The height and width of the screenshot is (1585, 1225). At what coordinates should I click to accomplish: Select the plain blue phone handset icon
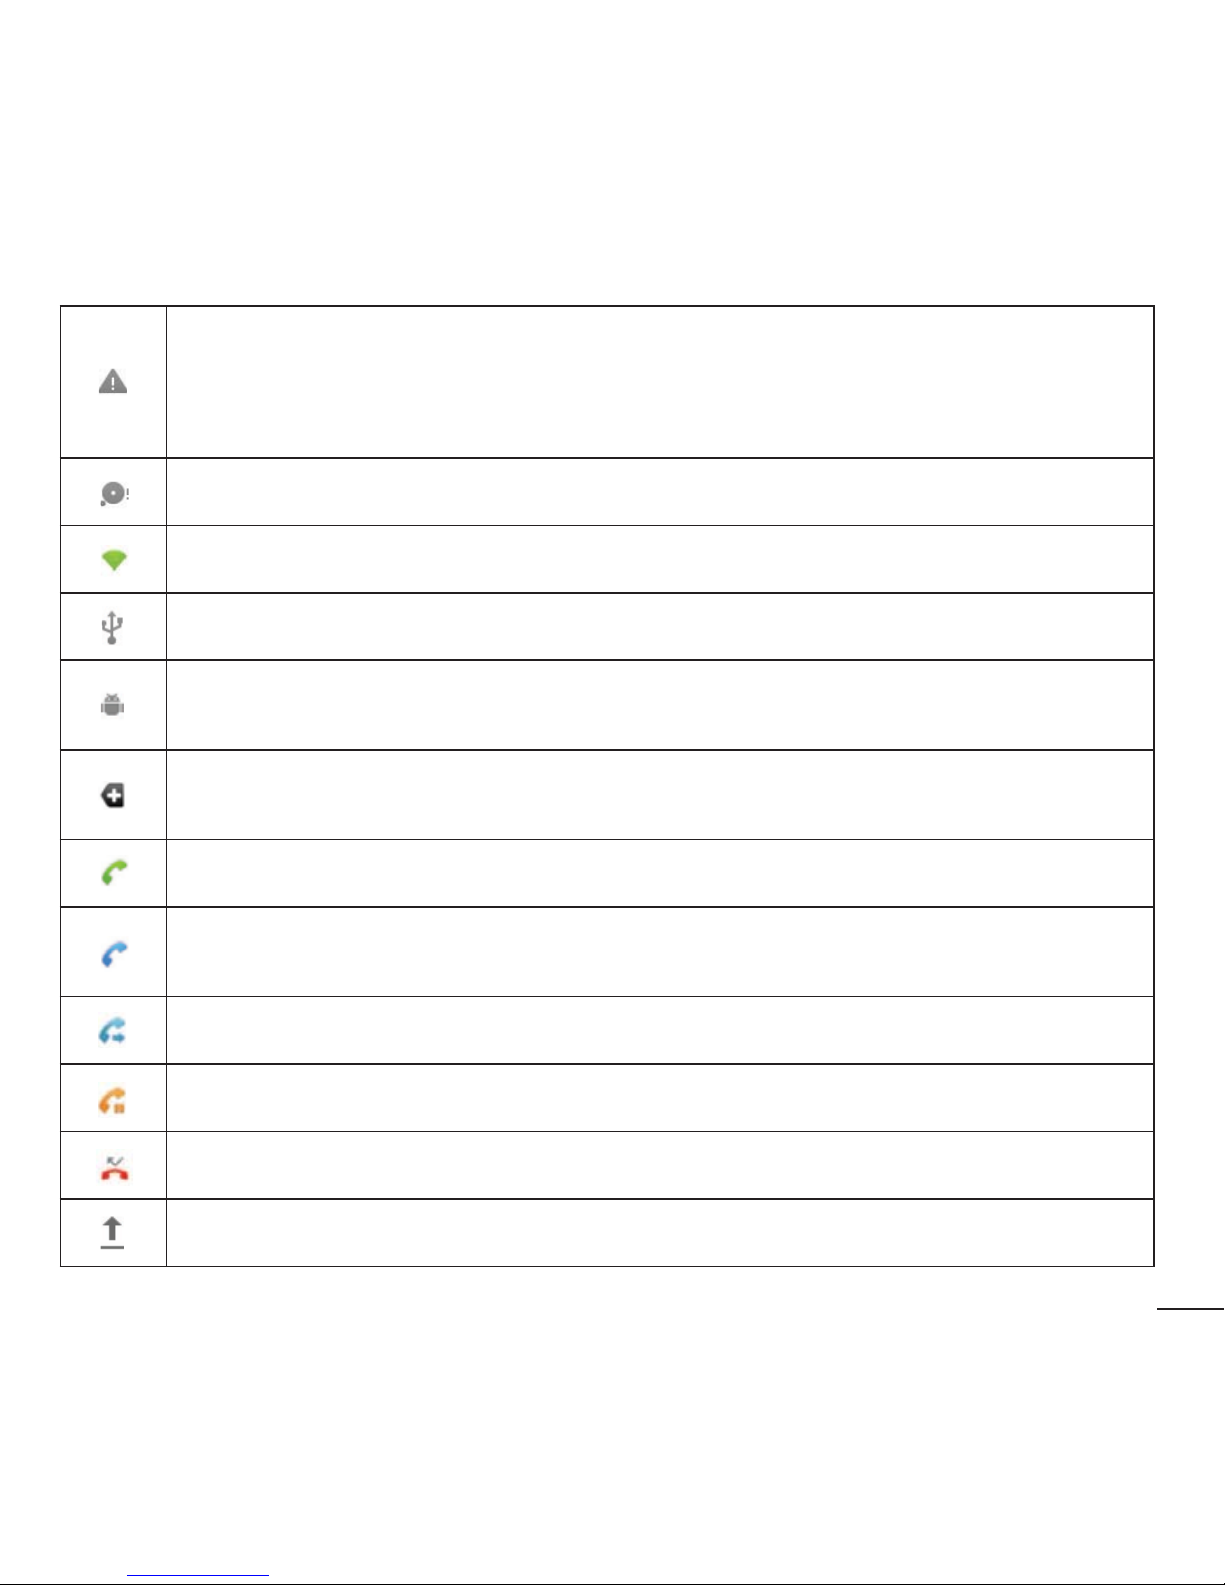tap(114, 953)
